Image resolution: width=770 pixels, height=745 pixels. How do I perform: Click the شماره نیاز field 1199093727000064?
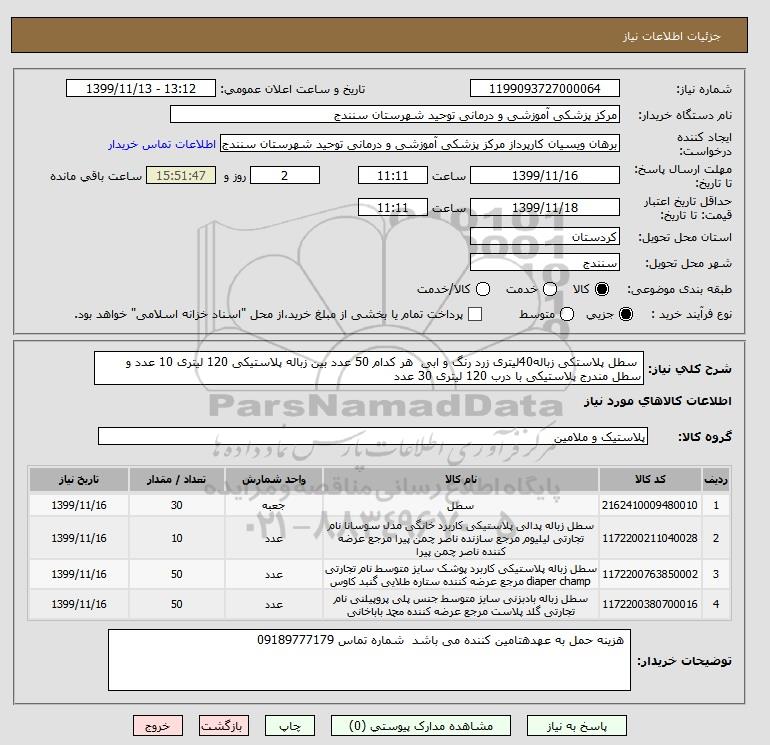(x=545, y=88)
